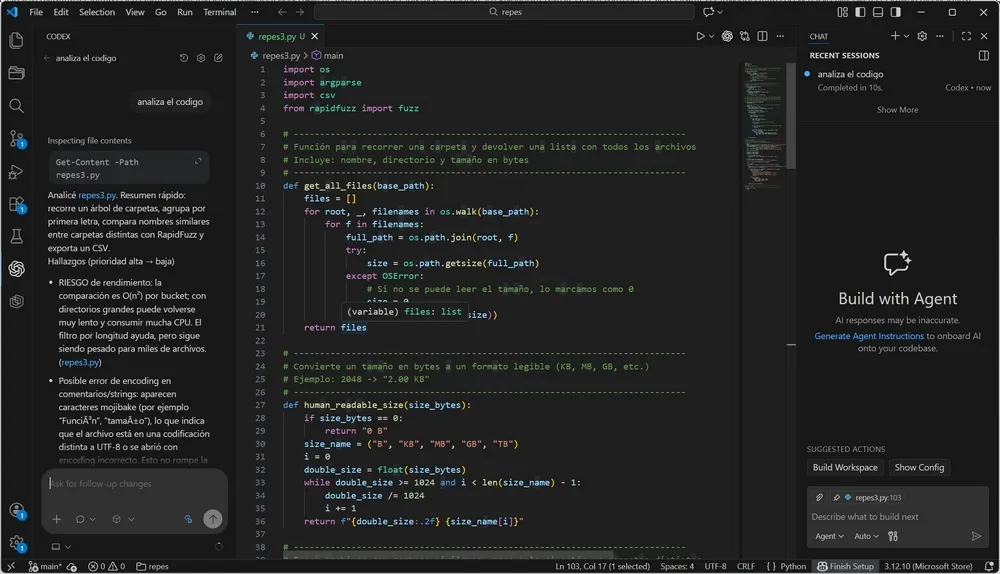Image resolution: width=1000 pixels, height=574 pixels.
Task: Open the Manage gear in the activity bar
Action: [x=17, y=543]
